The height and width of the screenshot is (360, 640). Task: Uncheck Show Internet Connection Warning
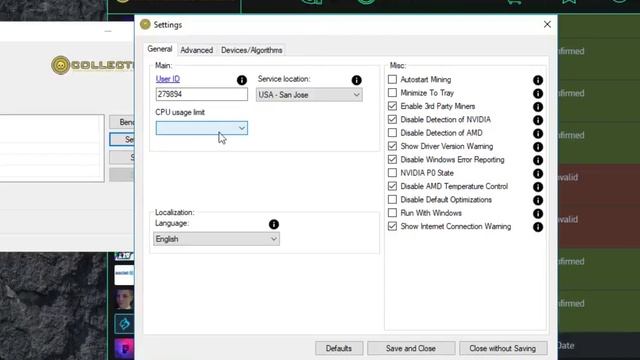392,226
